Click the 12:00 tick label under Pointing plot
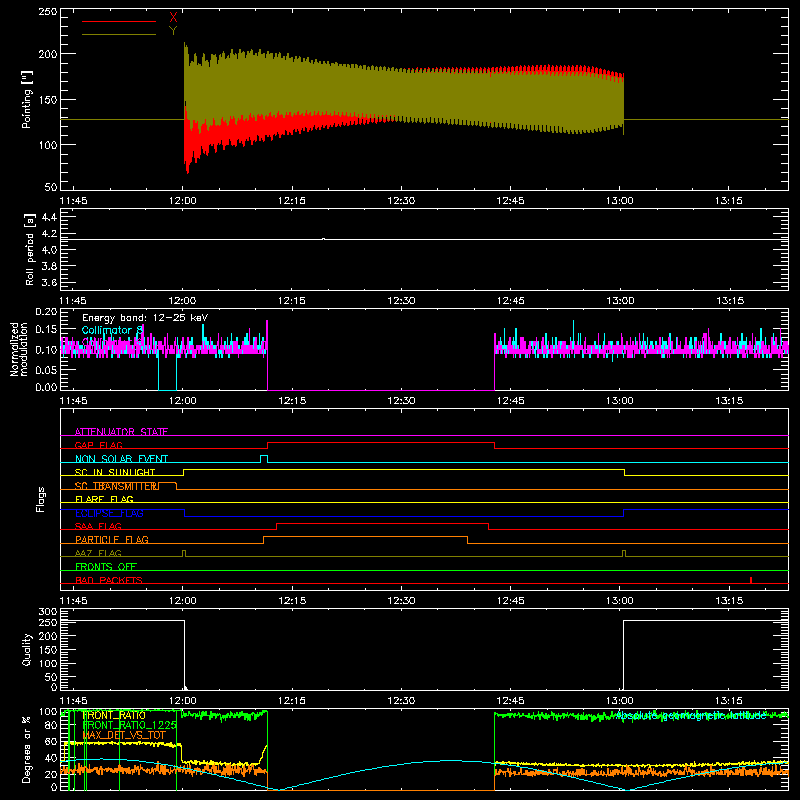The height and width of the screenshot is (800, 800). 183,201
